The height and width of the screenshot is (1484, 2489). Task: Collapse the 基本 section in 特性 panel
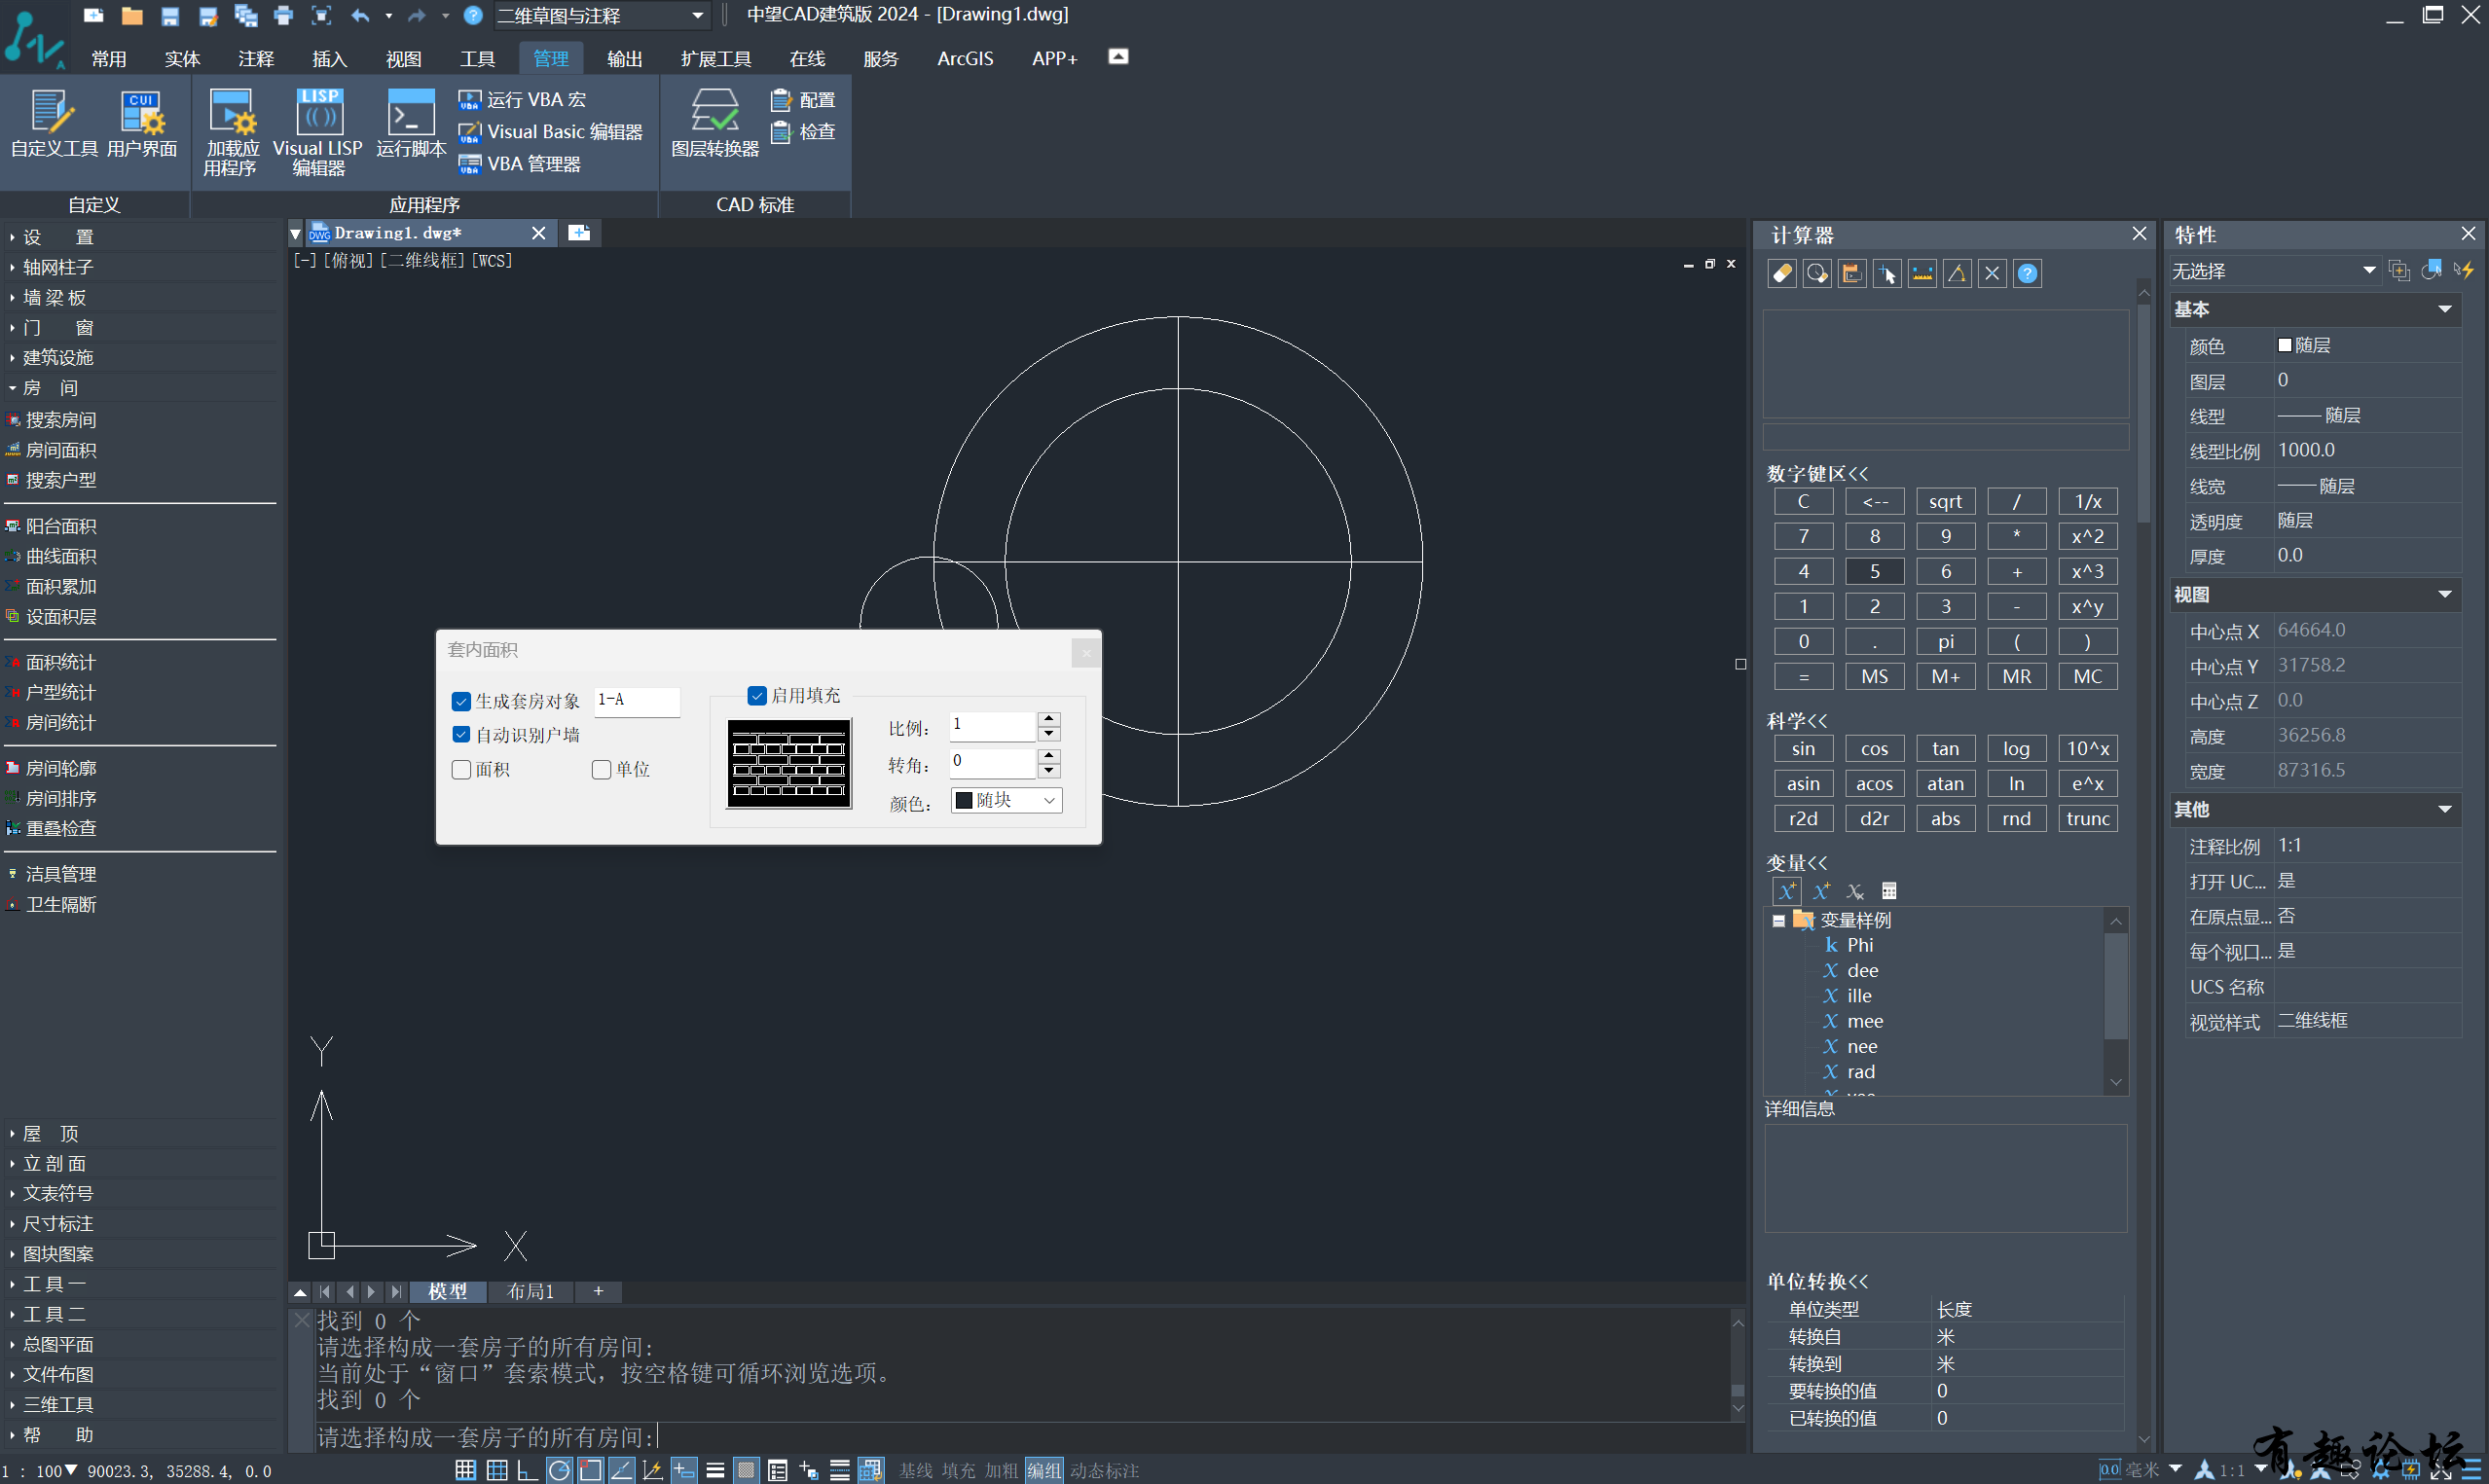pos(2444,310)
